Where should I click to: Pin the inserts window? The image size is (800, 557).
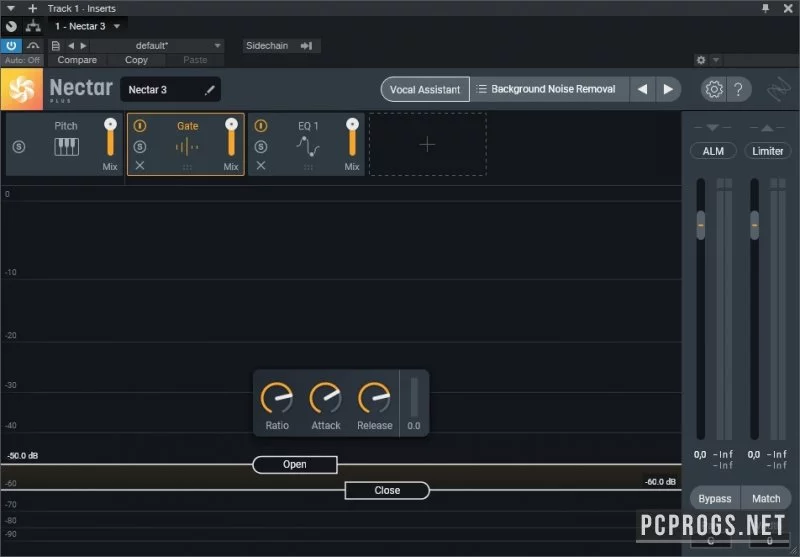(x=765, y=8)
